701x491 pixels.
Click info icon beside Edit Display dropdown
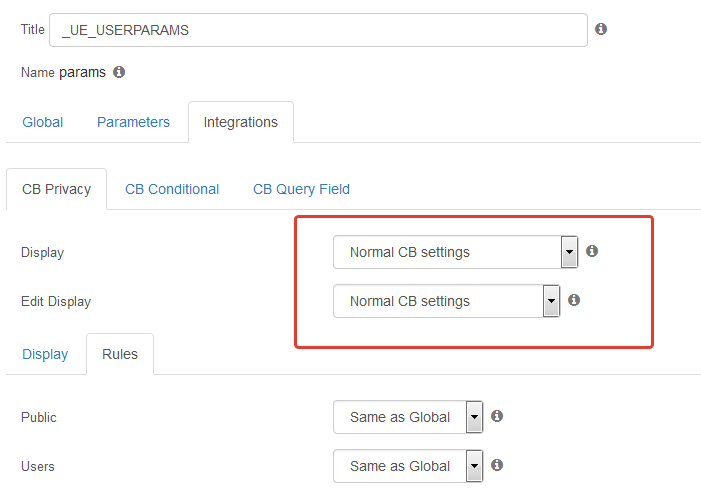(574, 300)
